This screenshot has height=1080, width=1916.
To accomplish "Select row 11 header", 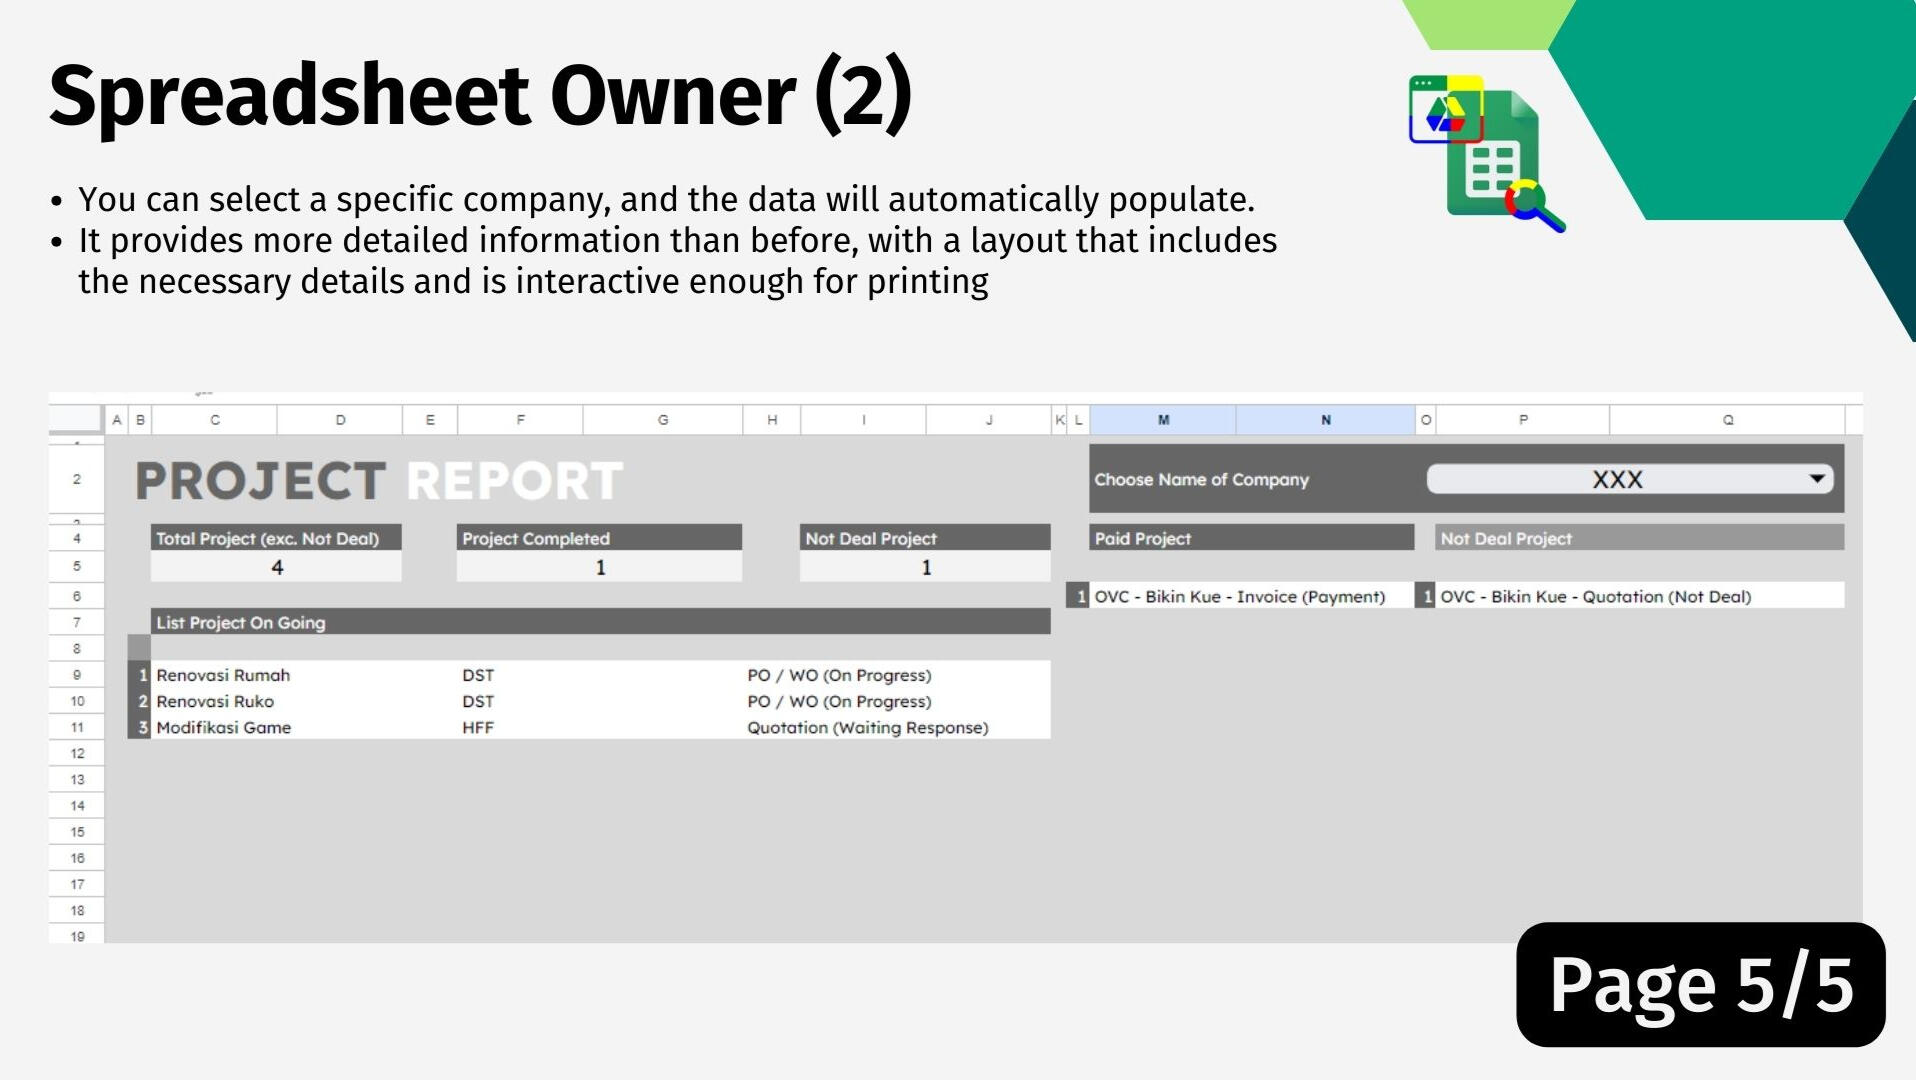I will coord(76,727).
